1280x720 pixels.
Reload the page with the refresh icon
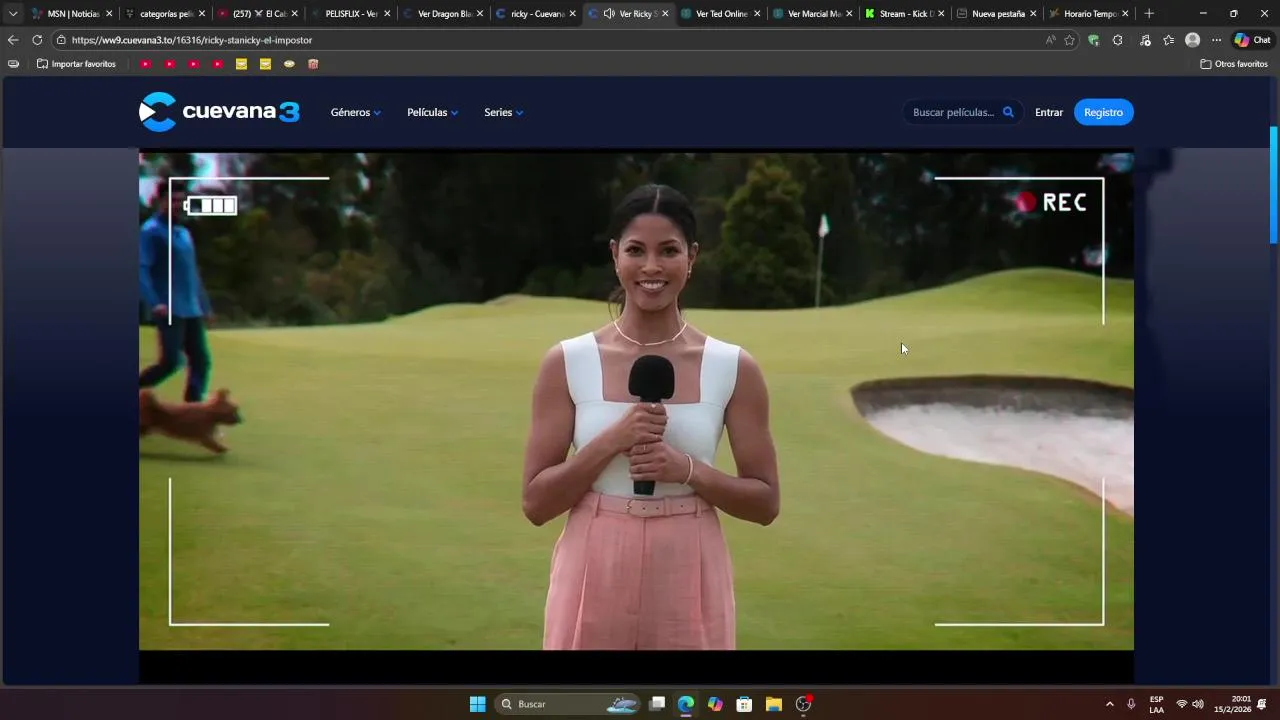(37, 40)
